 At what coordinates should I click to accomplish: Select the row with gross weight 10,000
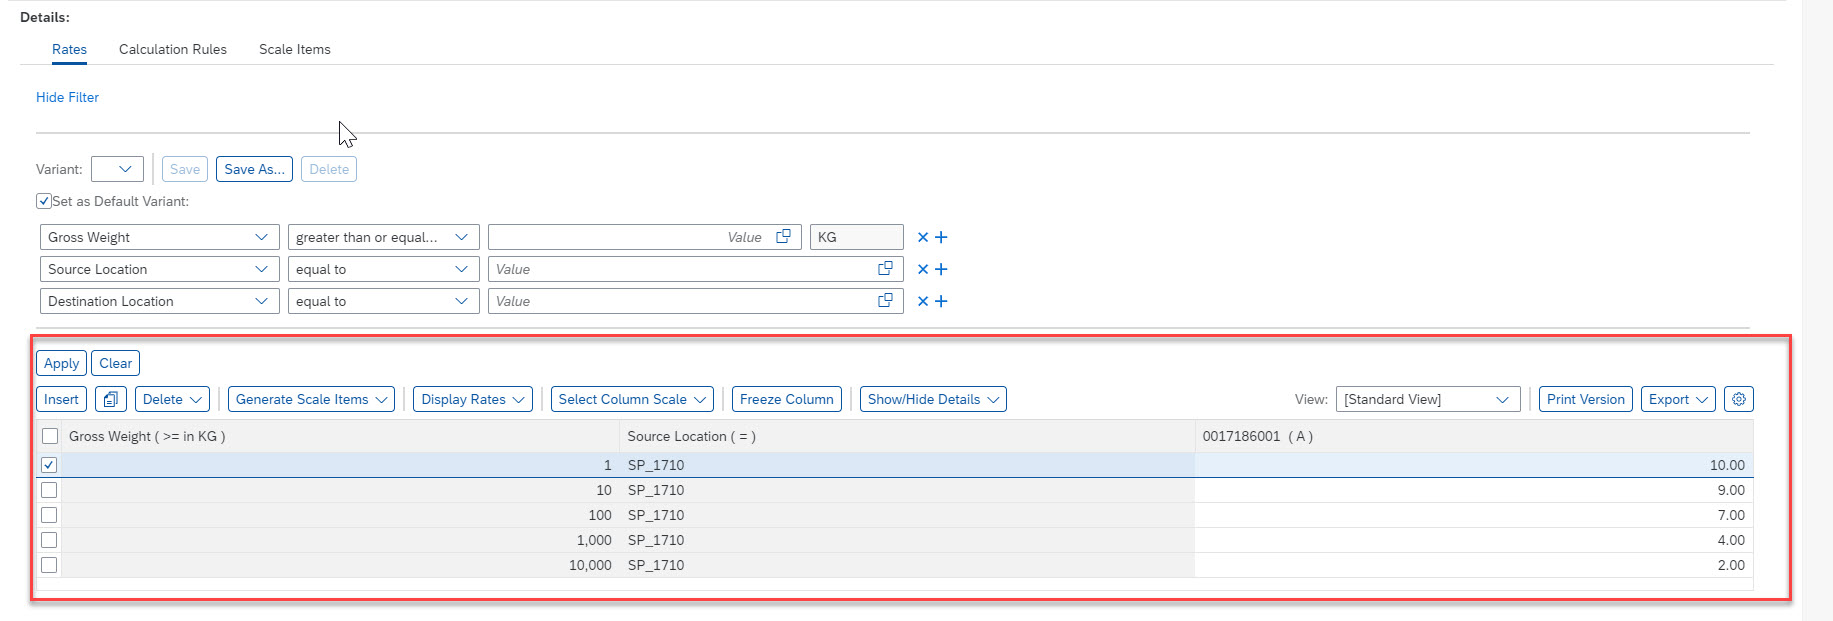(x=49, y=565)
